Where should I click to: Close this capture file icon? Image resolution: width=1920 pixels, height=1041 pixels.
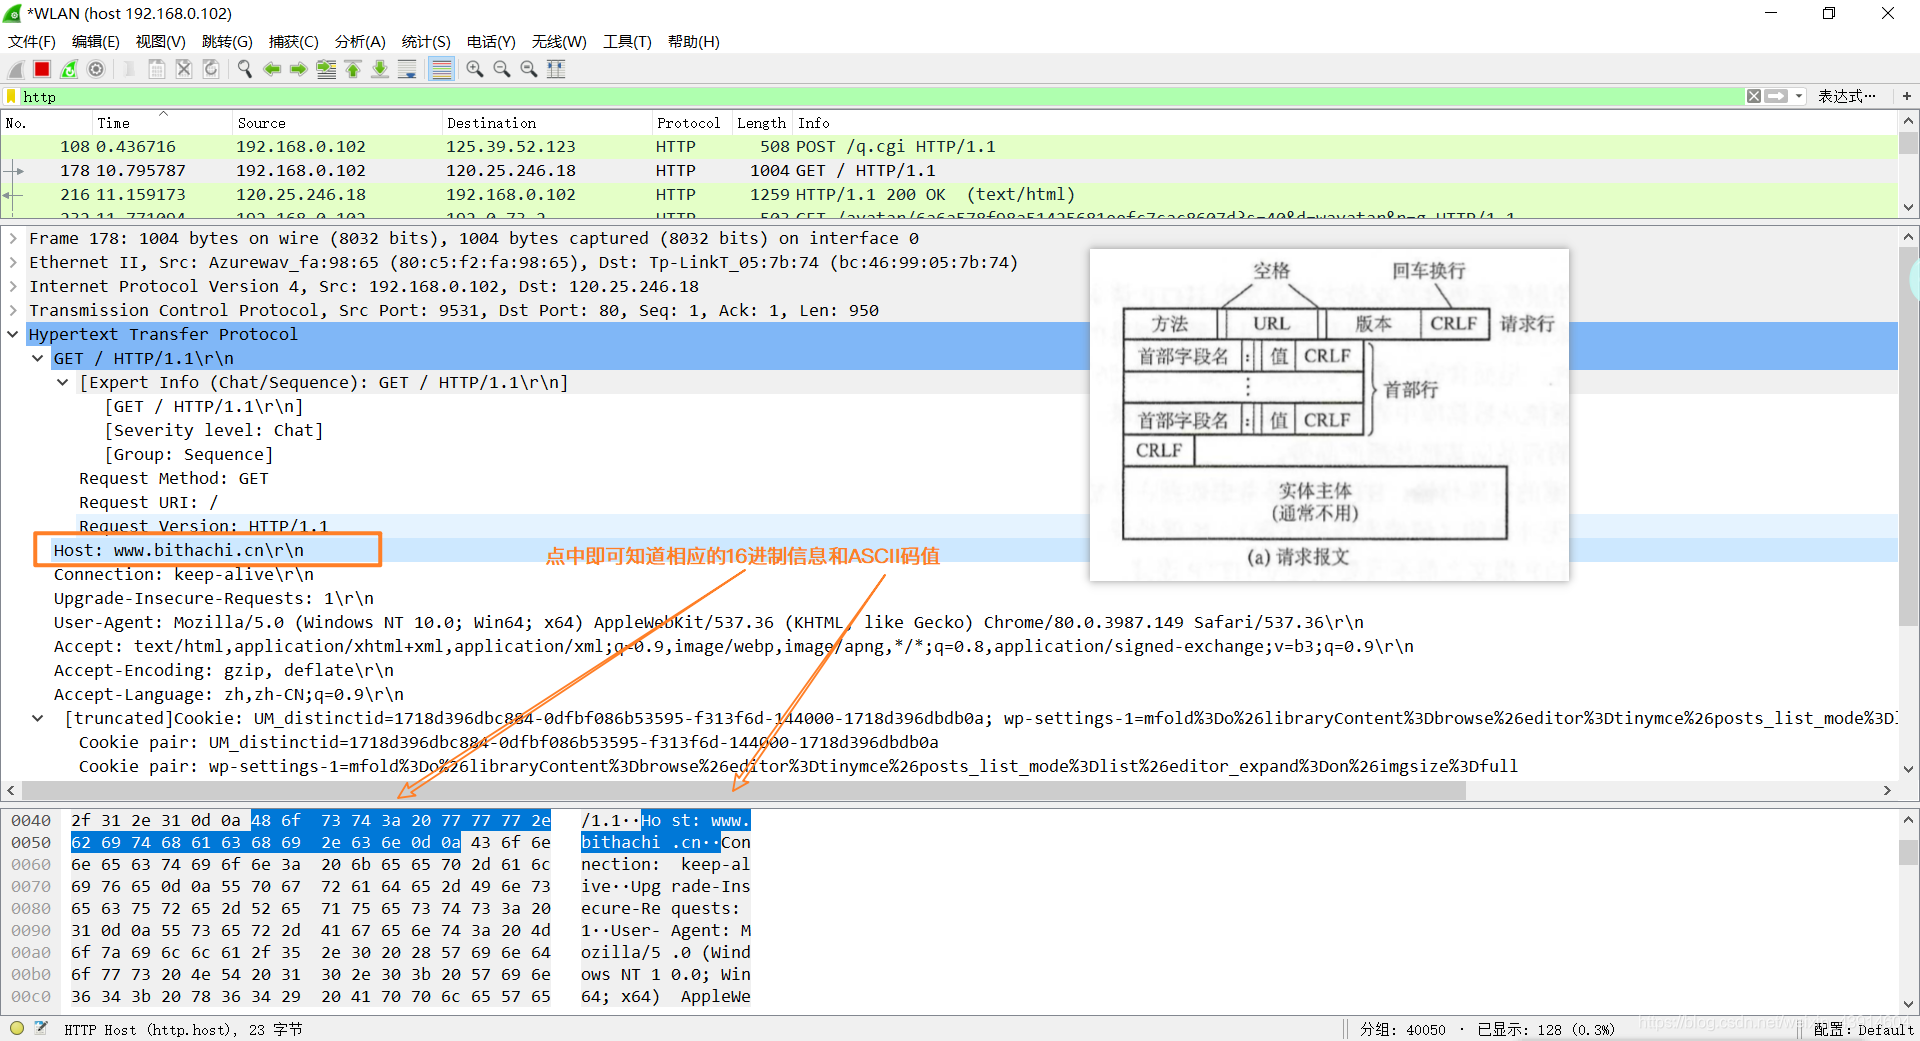point(184,69)
